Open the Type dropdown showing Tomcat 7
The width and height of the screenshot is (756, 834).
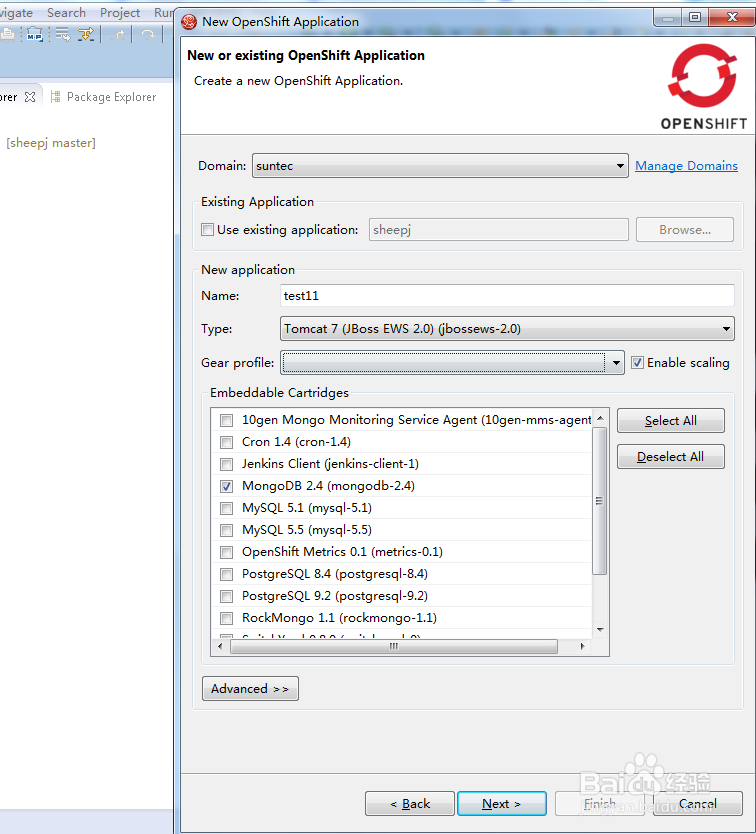[x=507, y=329]
